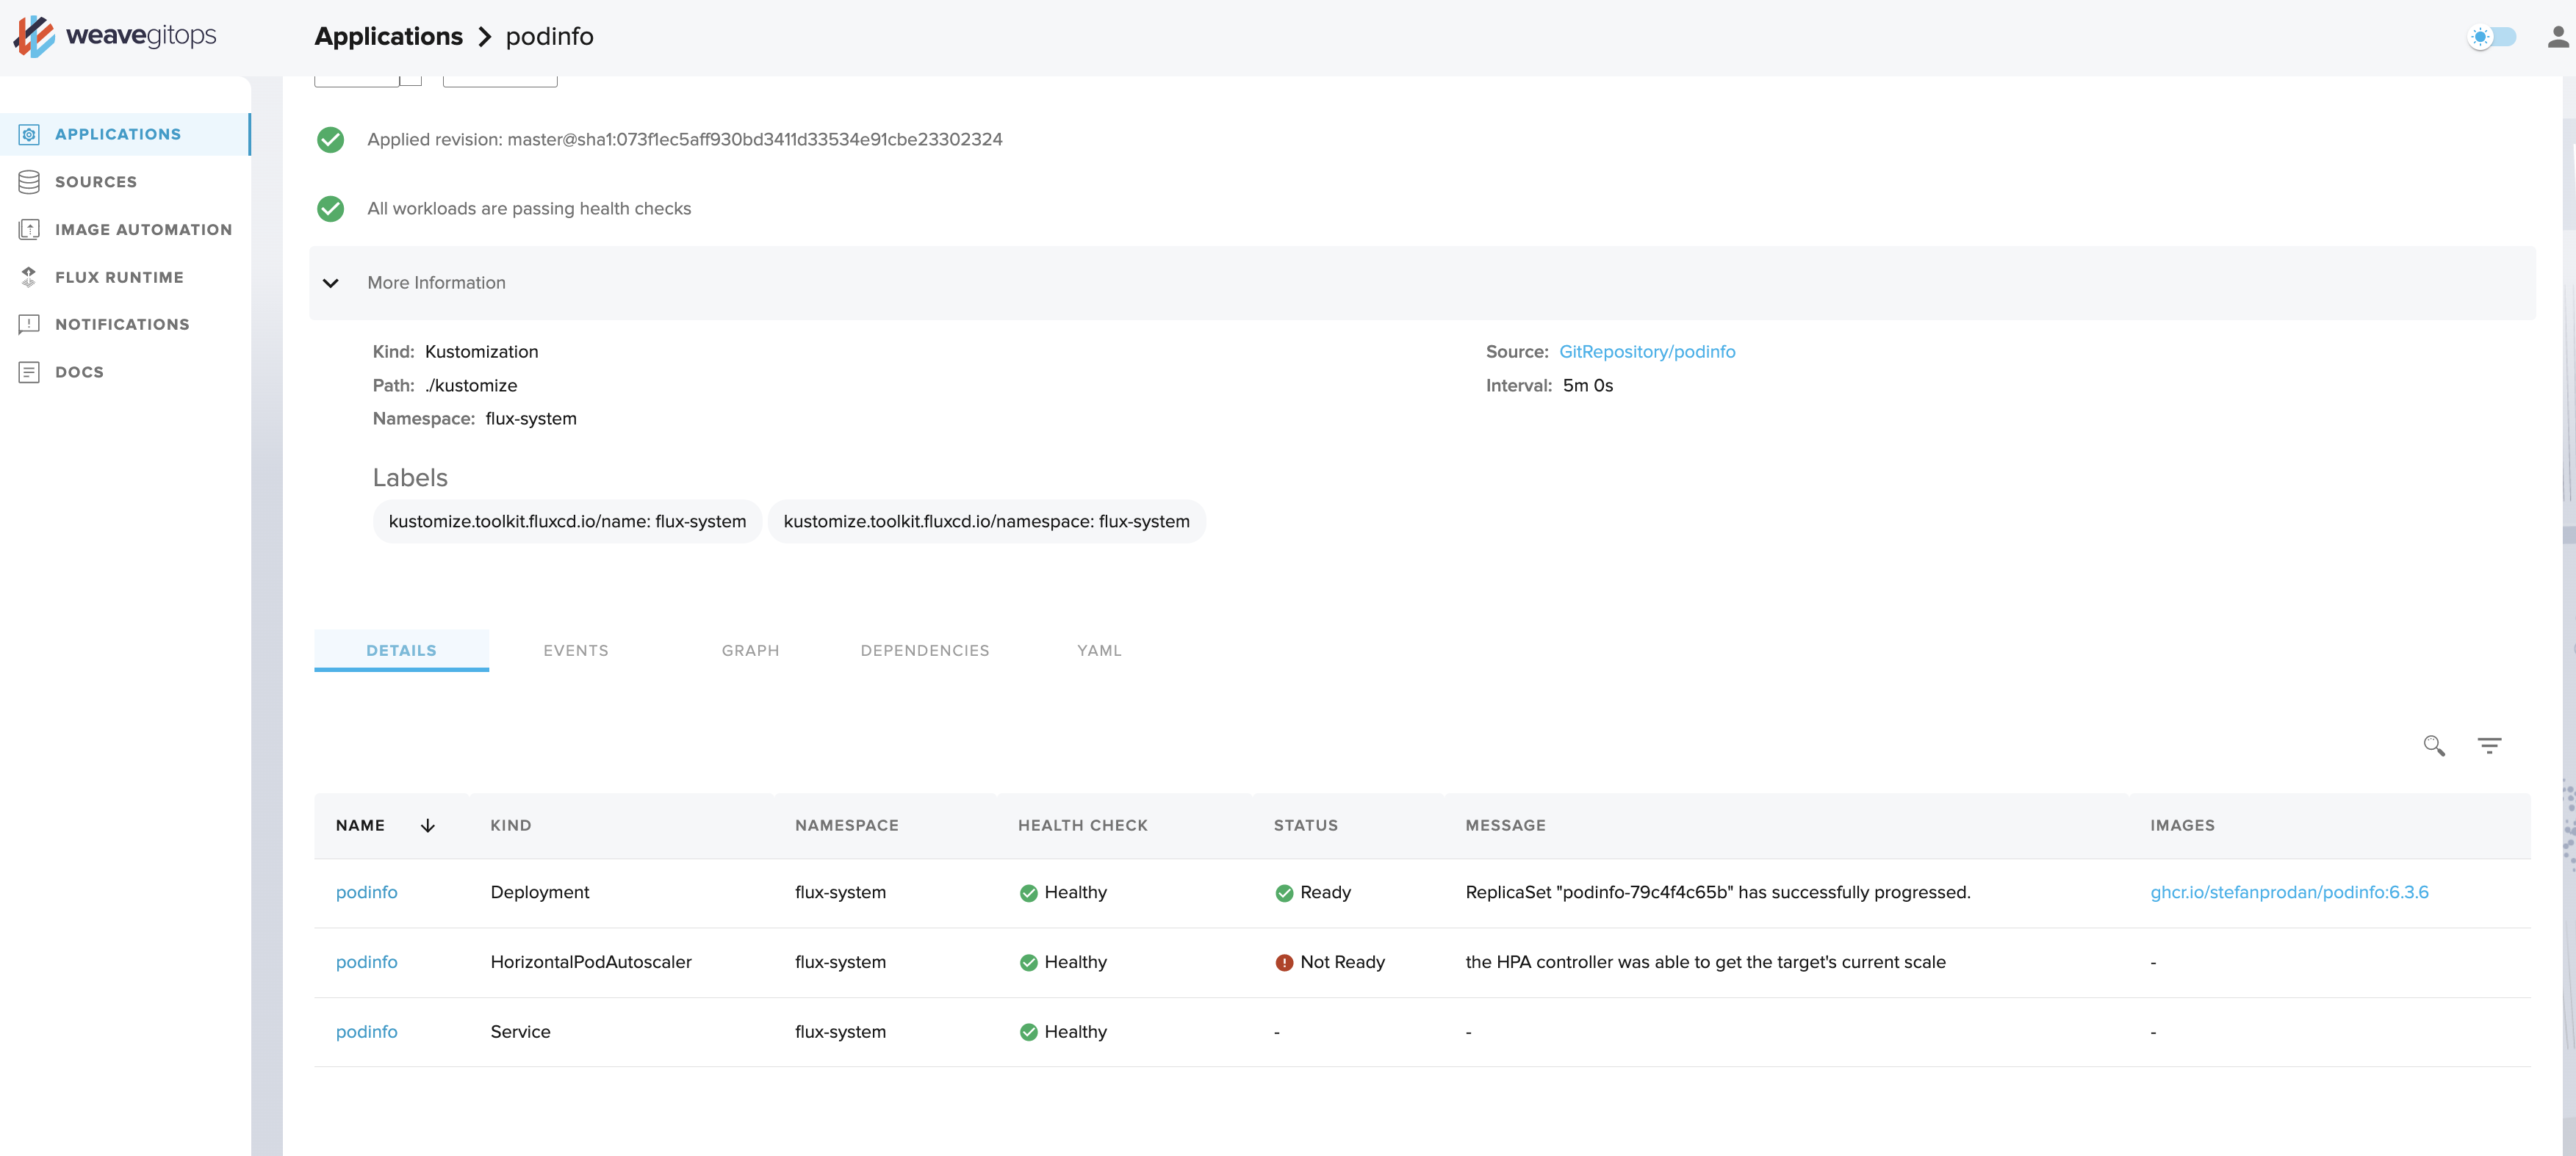This screenshot has width=2576, height=1156.
Task: Click Applications breadcrumb link
Action: pyautogui.click(x=388, y=37)
